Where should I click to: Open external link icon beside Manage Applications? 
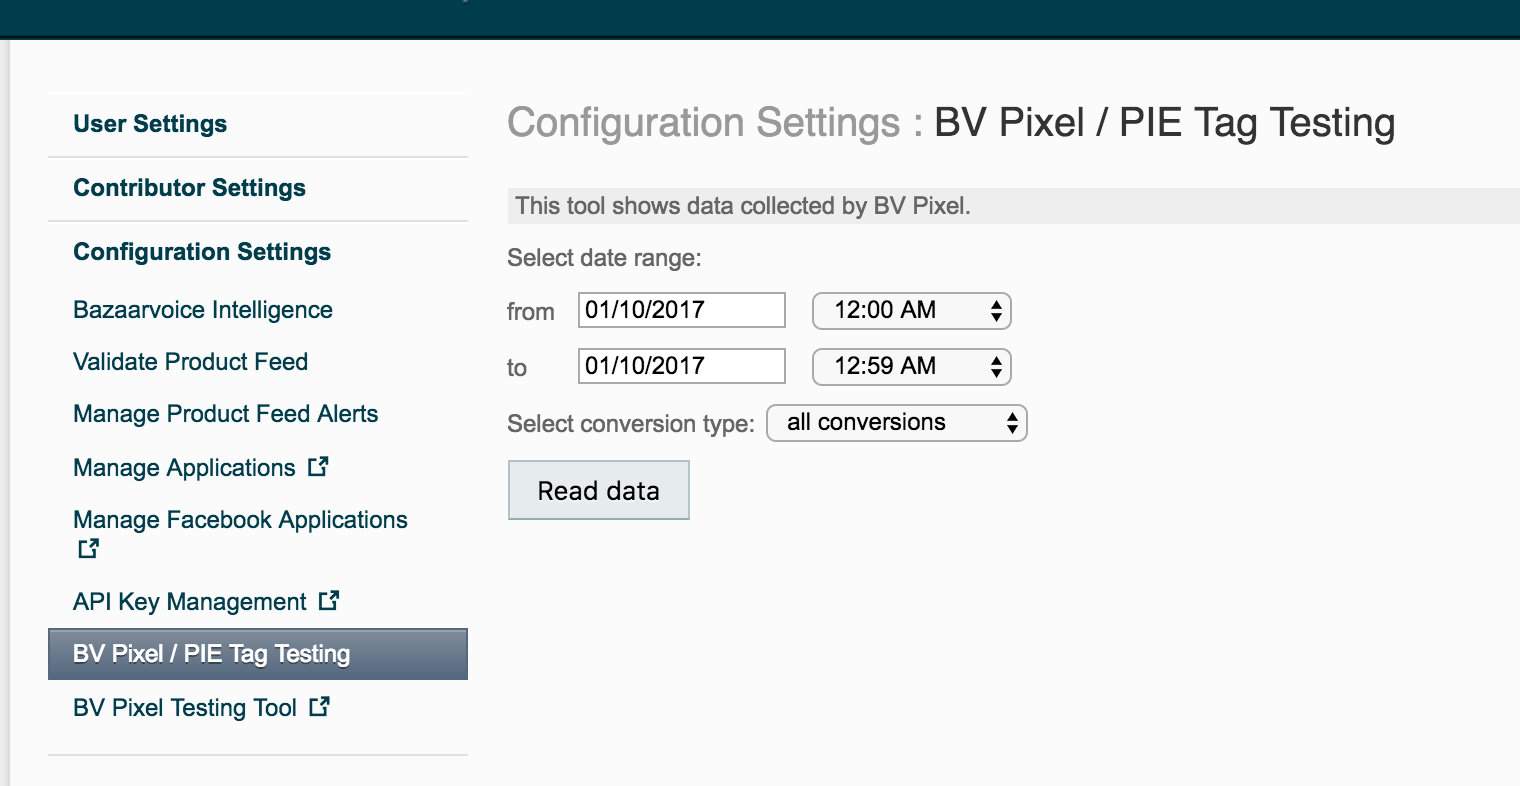(x=318, y=466)
